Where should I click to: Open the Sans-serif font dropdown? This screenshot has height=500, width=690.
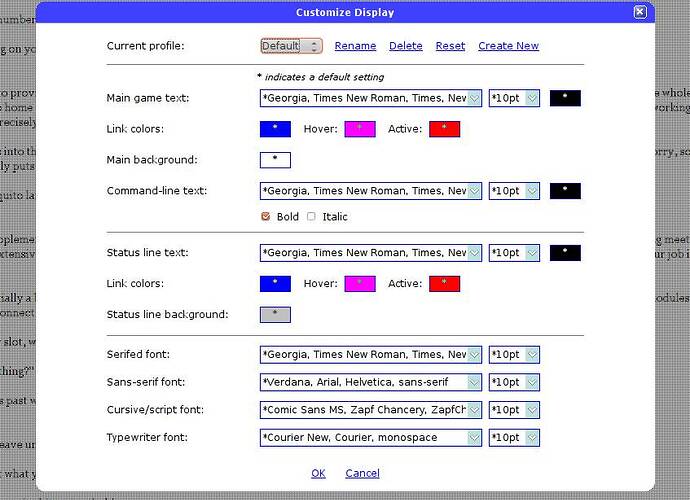coord(371,382)
